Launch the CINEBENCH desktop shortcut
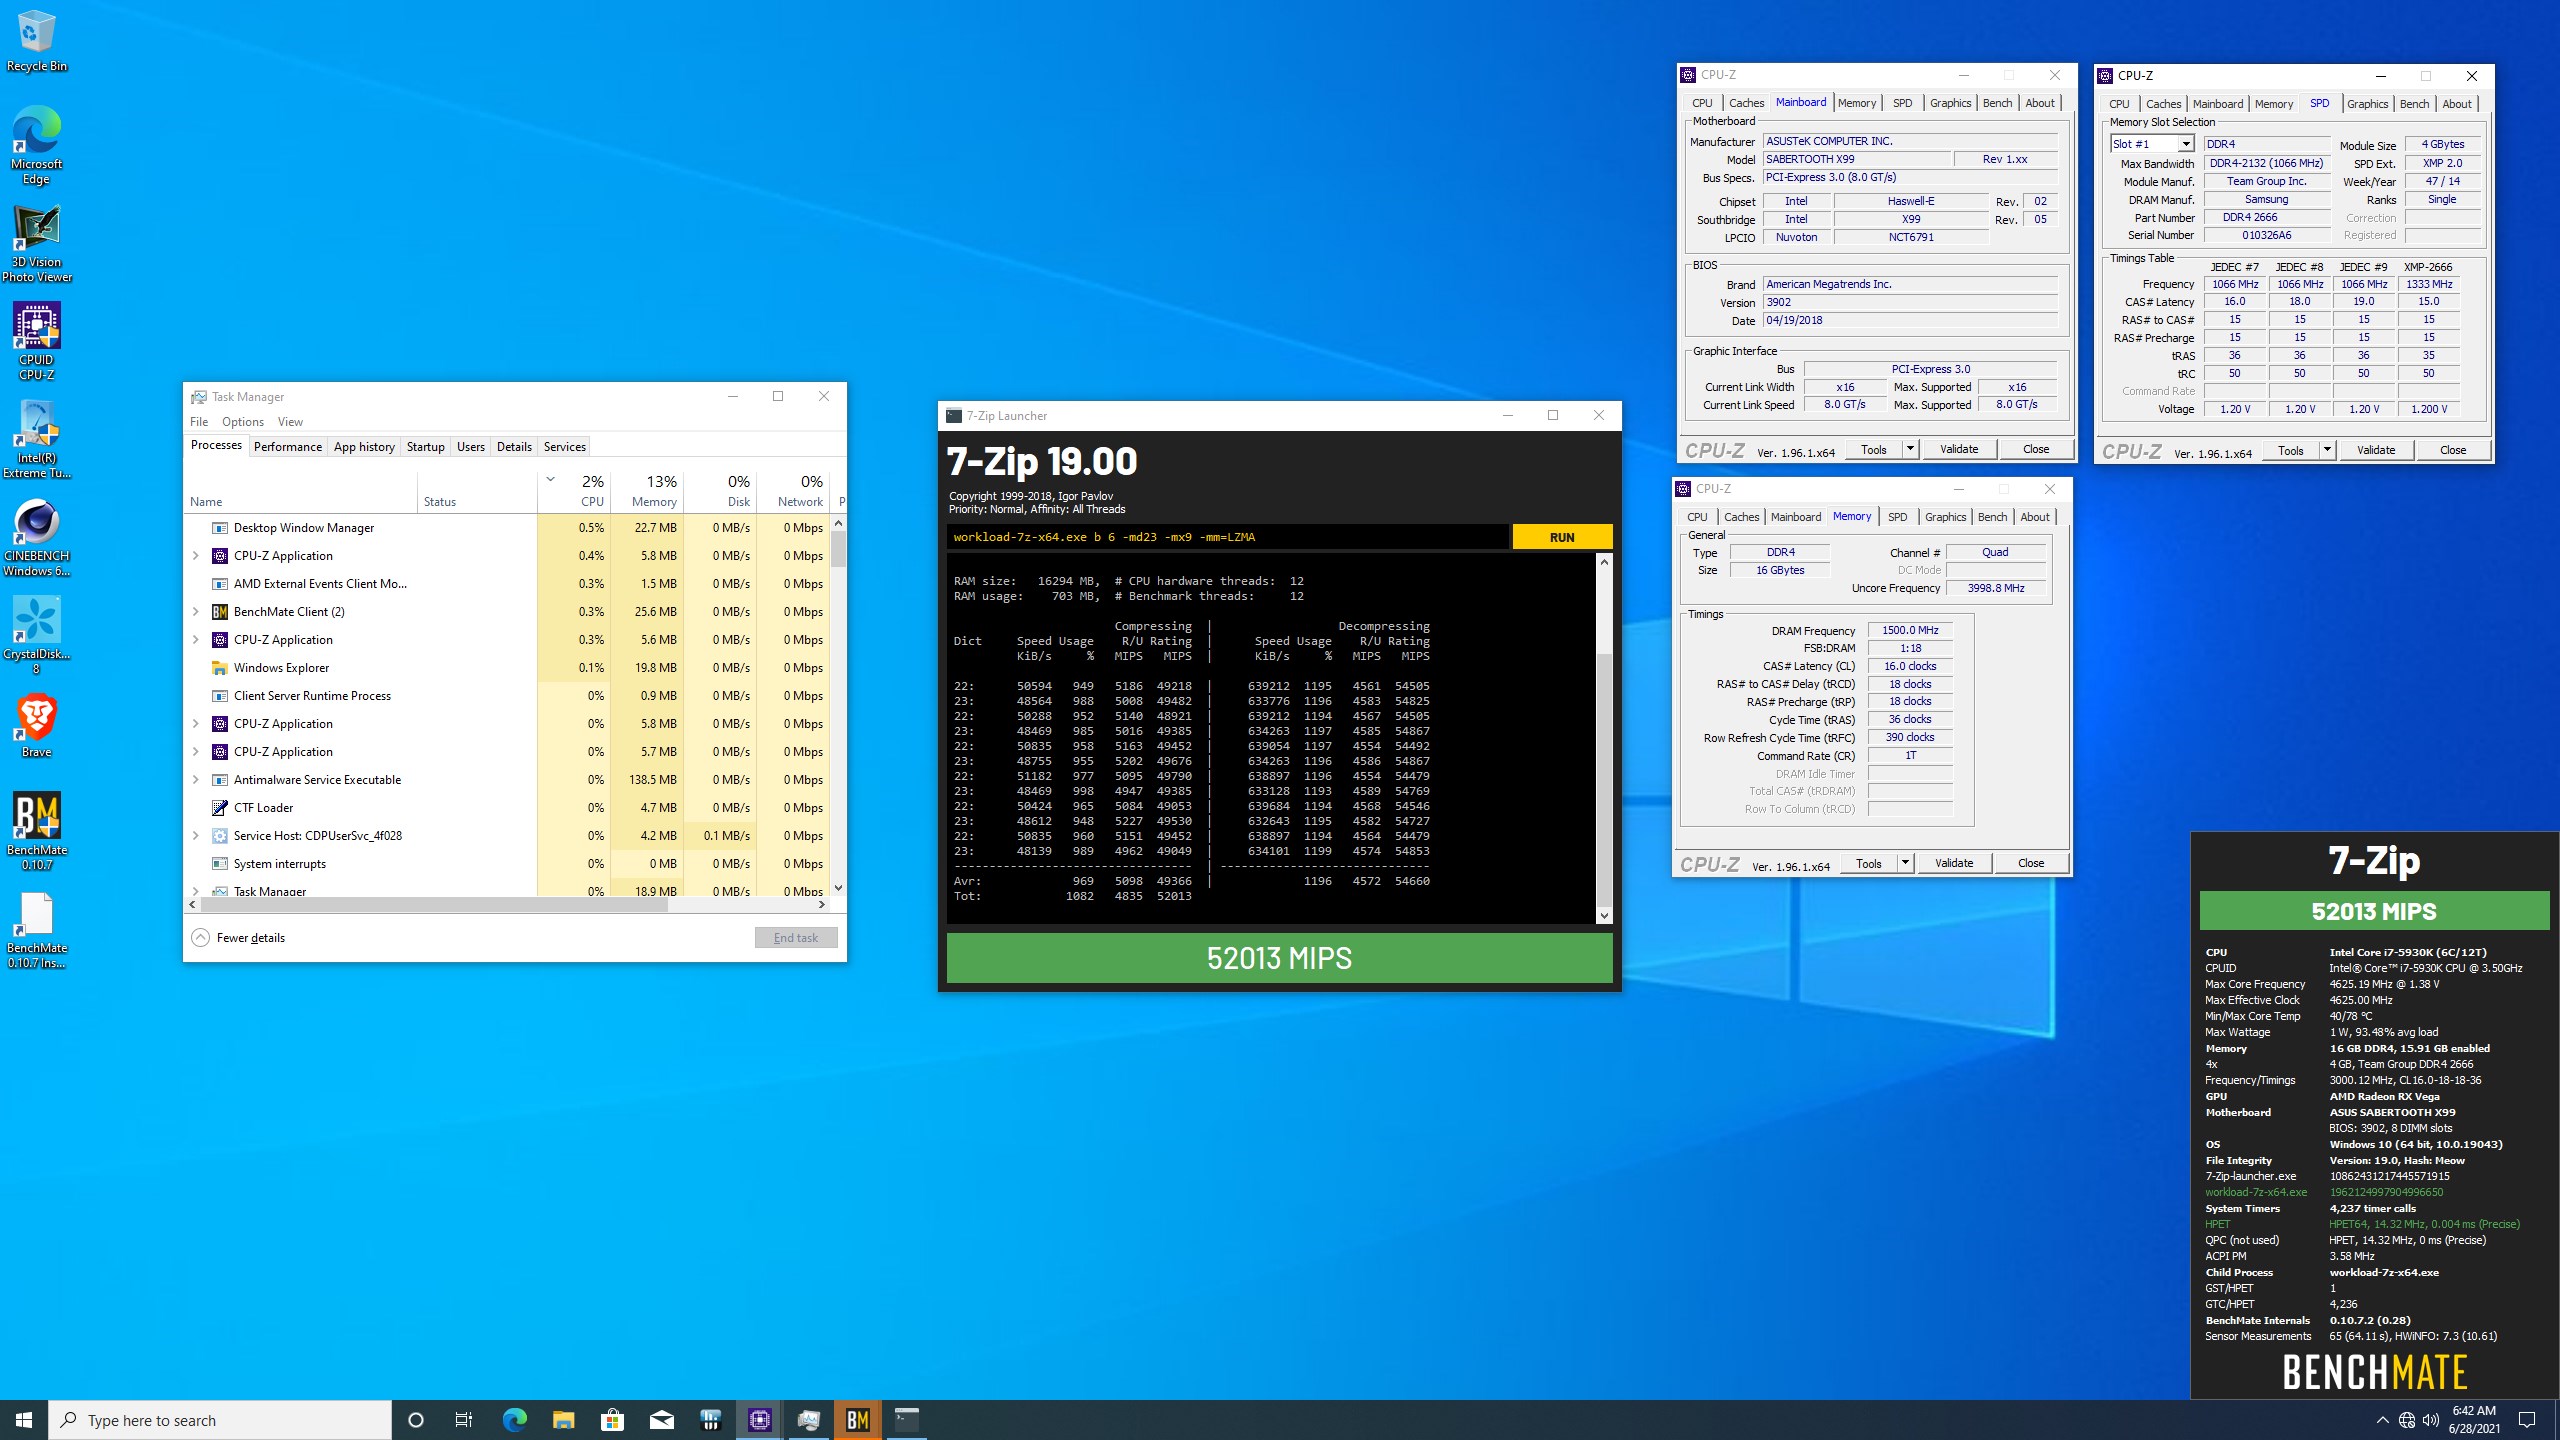The width and height of the screenshot is (2560, 1440). click(37, 537)
